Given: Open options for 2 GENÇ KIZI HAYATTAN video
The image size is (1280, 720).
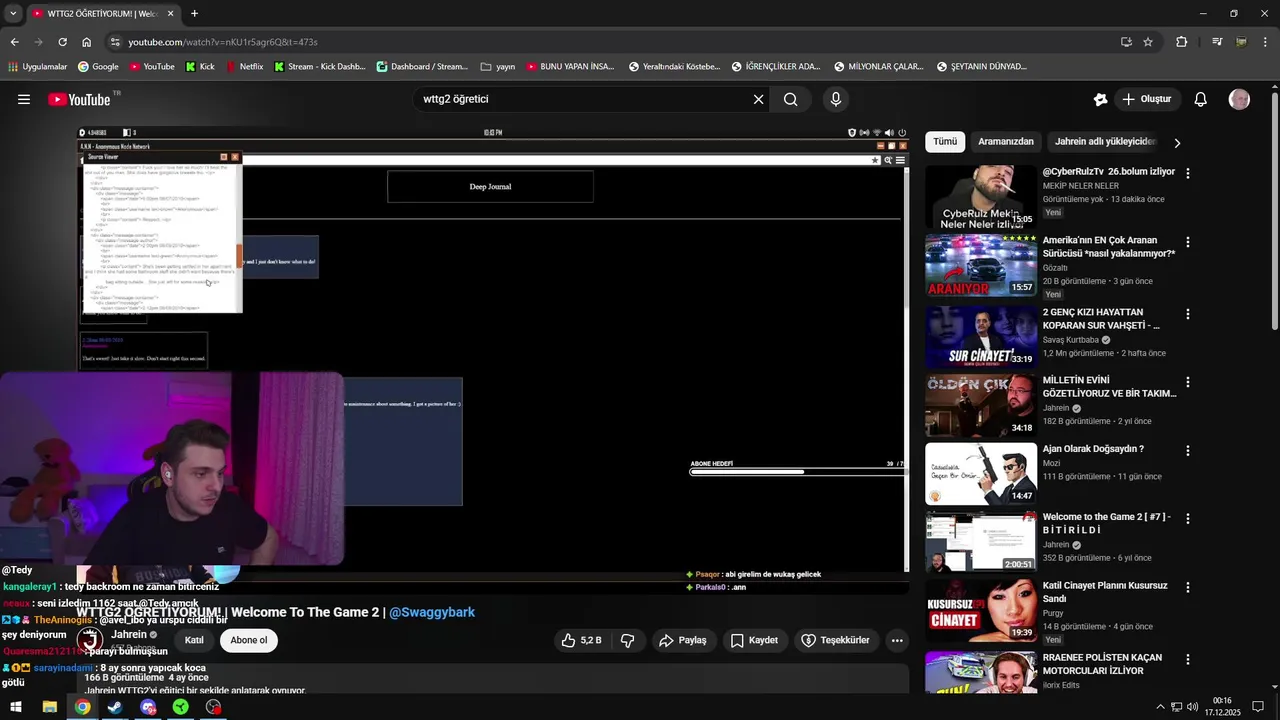Looking at the screenshot, I should (1188, 314).
